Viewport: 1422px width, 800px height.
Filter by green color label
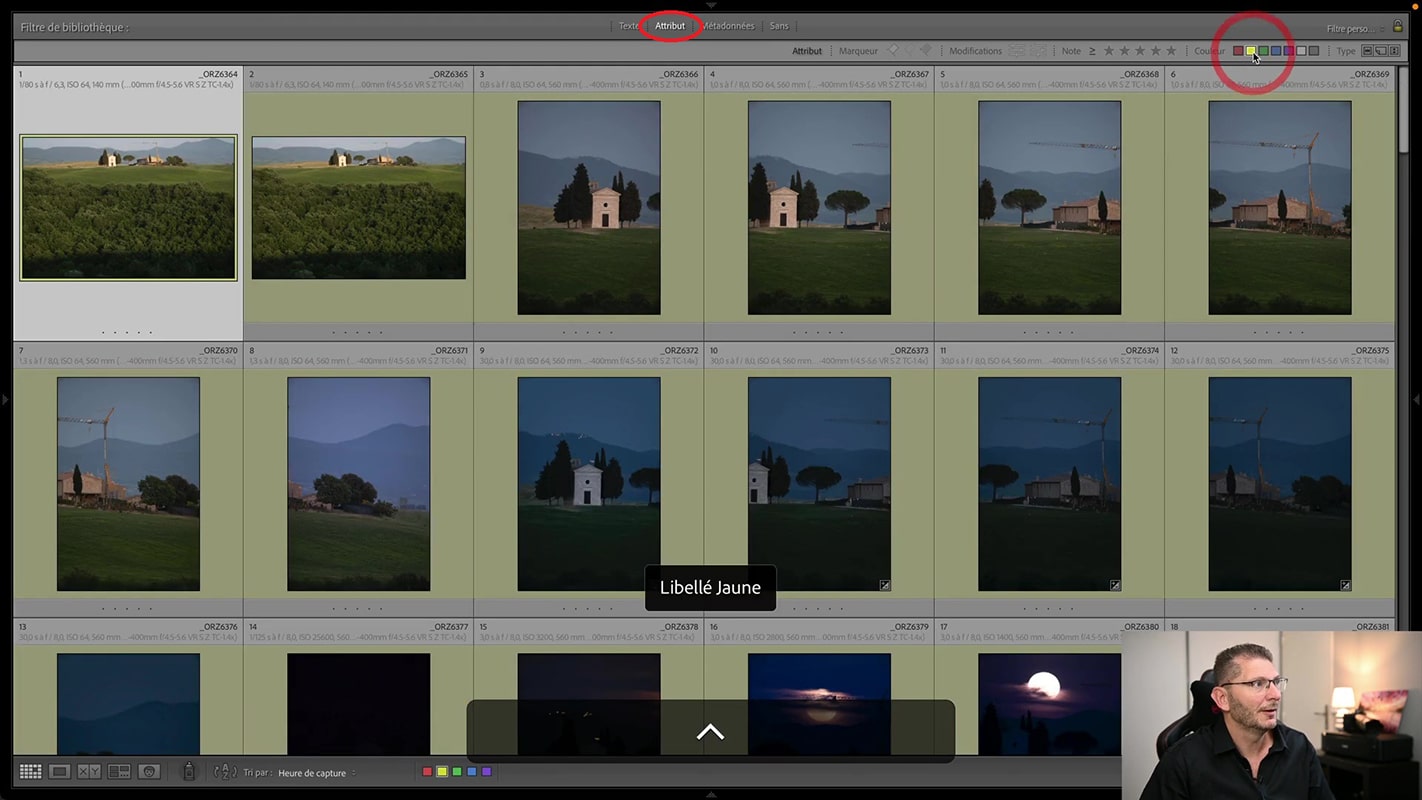point(1263,51)
